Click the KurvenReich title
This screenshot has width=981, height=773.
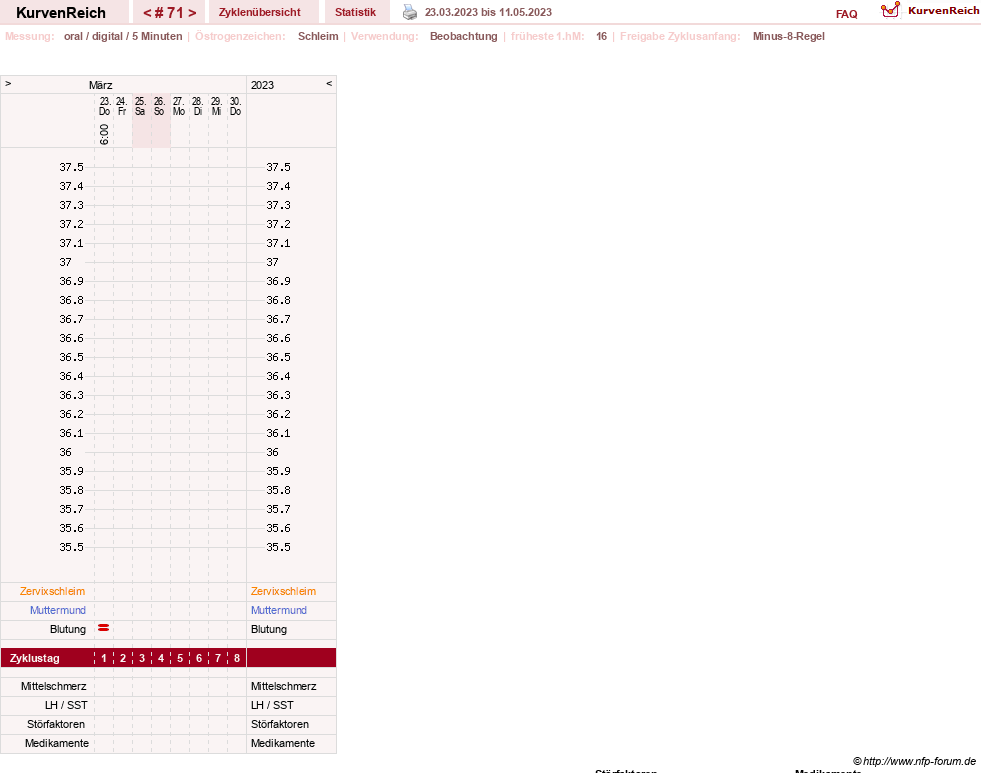(61, 13)
